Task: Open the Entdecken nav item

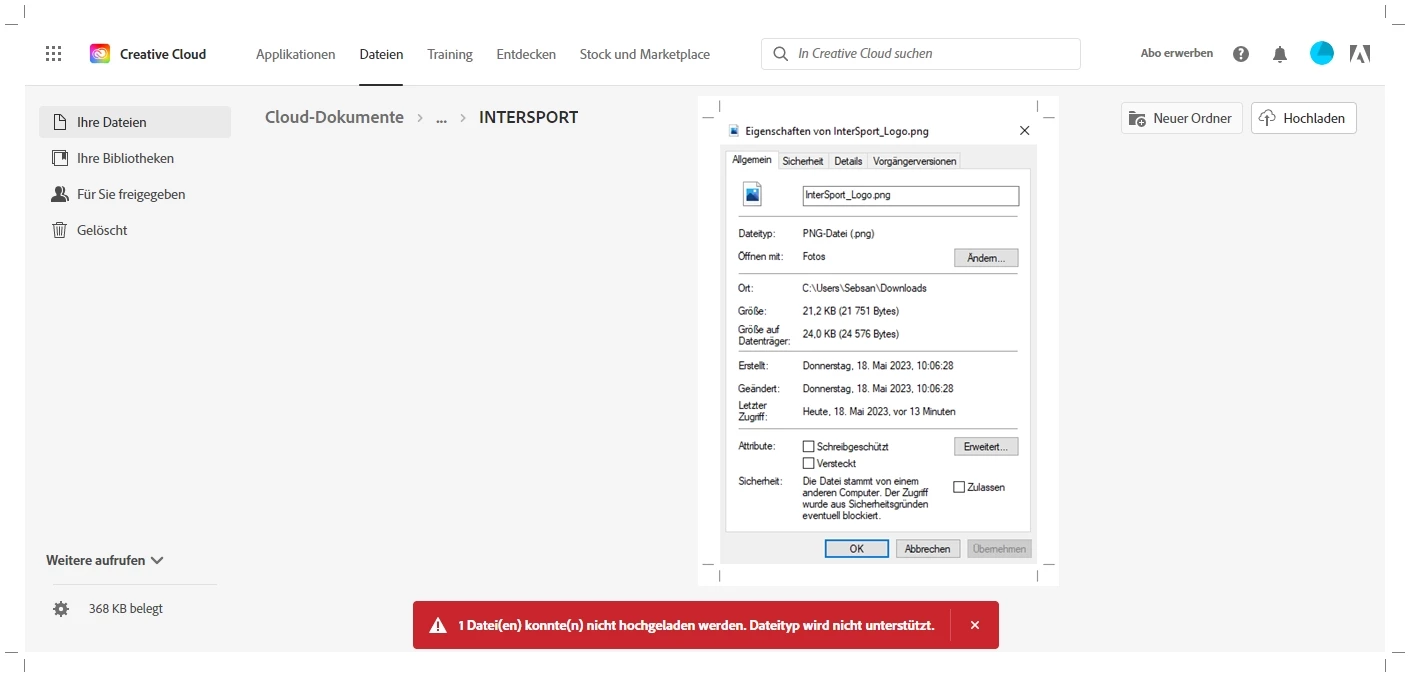Action: tap(526, 54)
